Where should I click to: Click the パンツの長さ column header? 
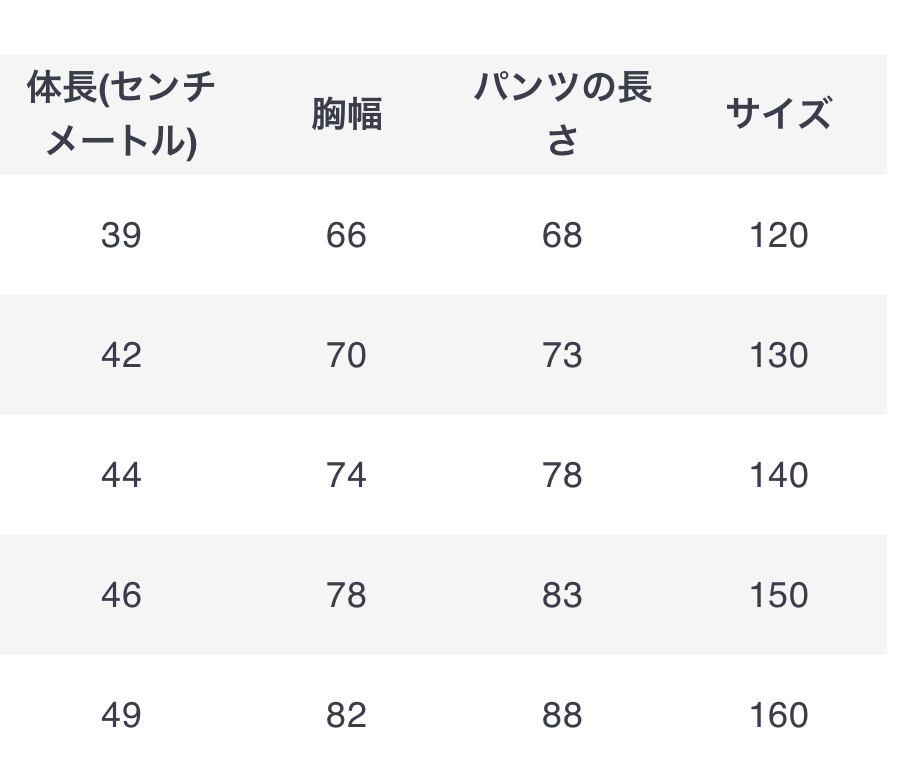[562, 114]
